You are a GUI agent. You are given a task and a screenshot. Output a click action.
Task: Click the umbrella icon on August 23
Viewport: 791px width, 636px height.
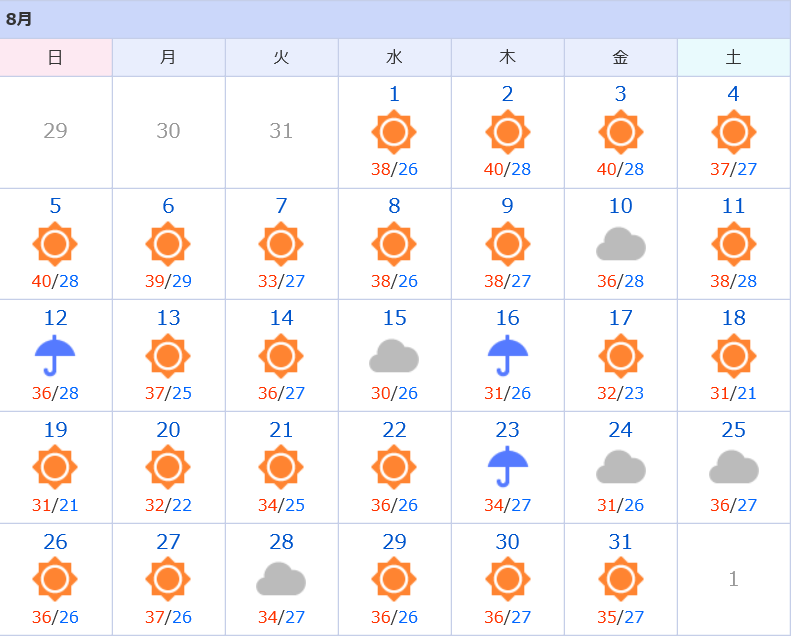(x=507, y=467)
